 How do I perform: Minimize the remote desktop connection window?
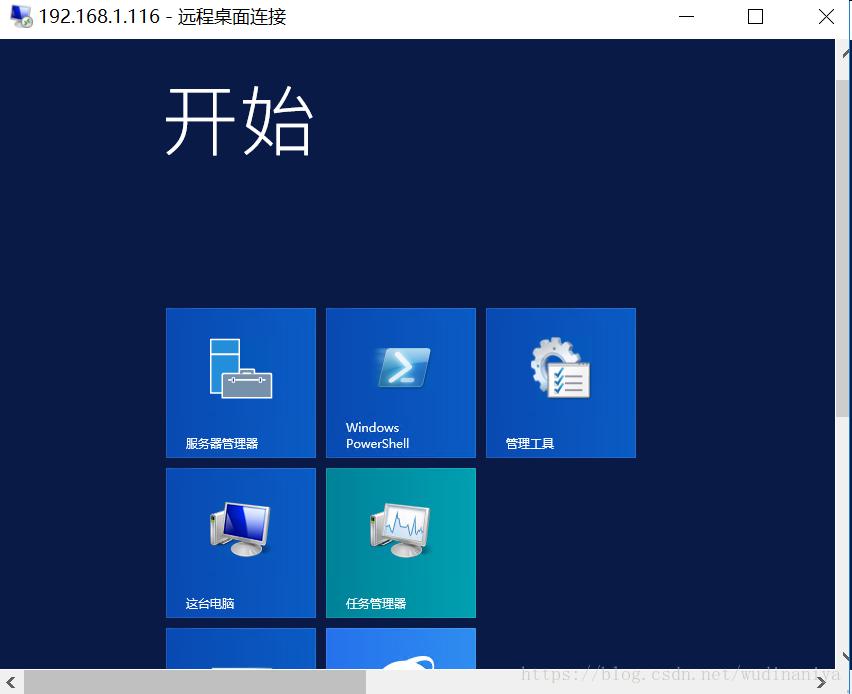pos(686,17)
